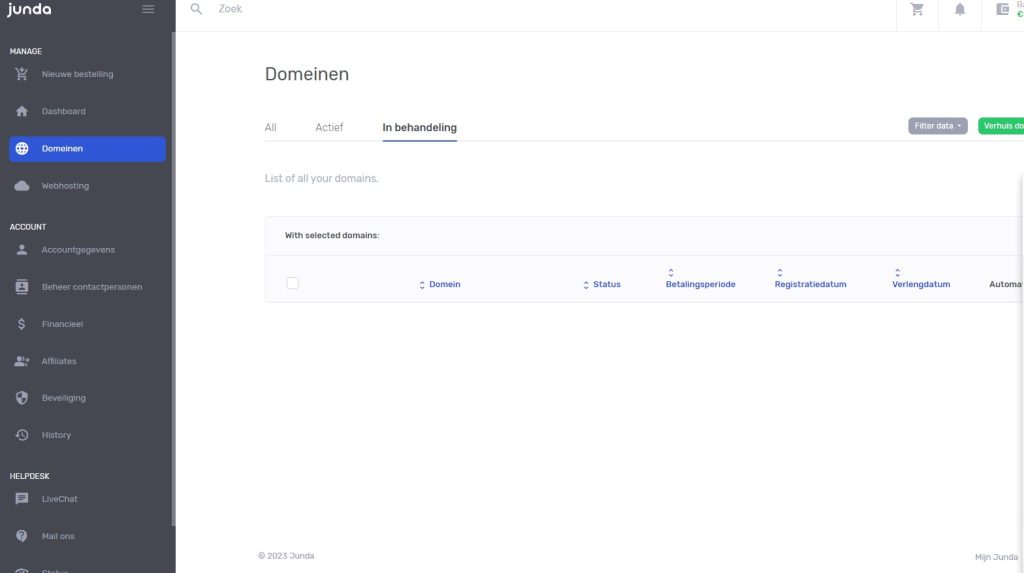
Task: Click the green Verhuis domein button
Action: pos(1001,126)
